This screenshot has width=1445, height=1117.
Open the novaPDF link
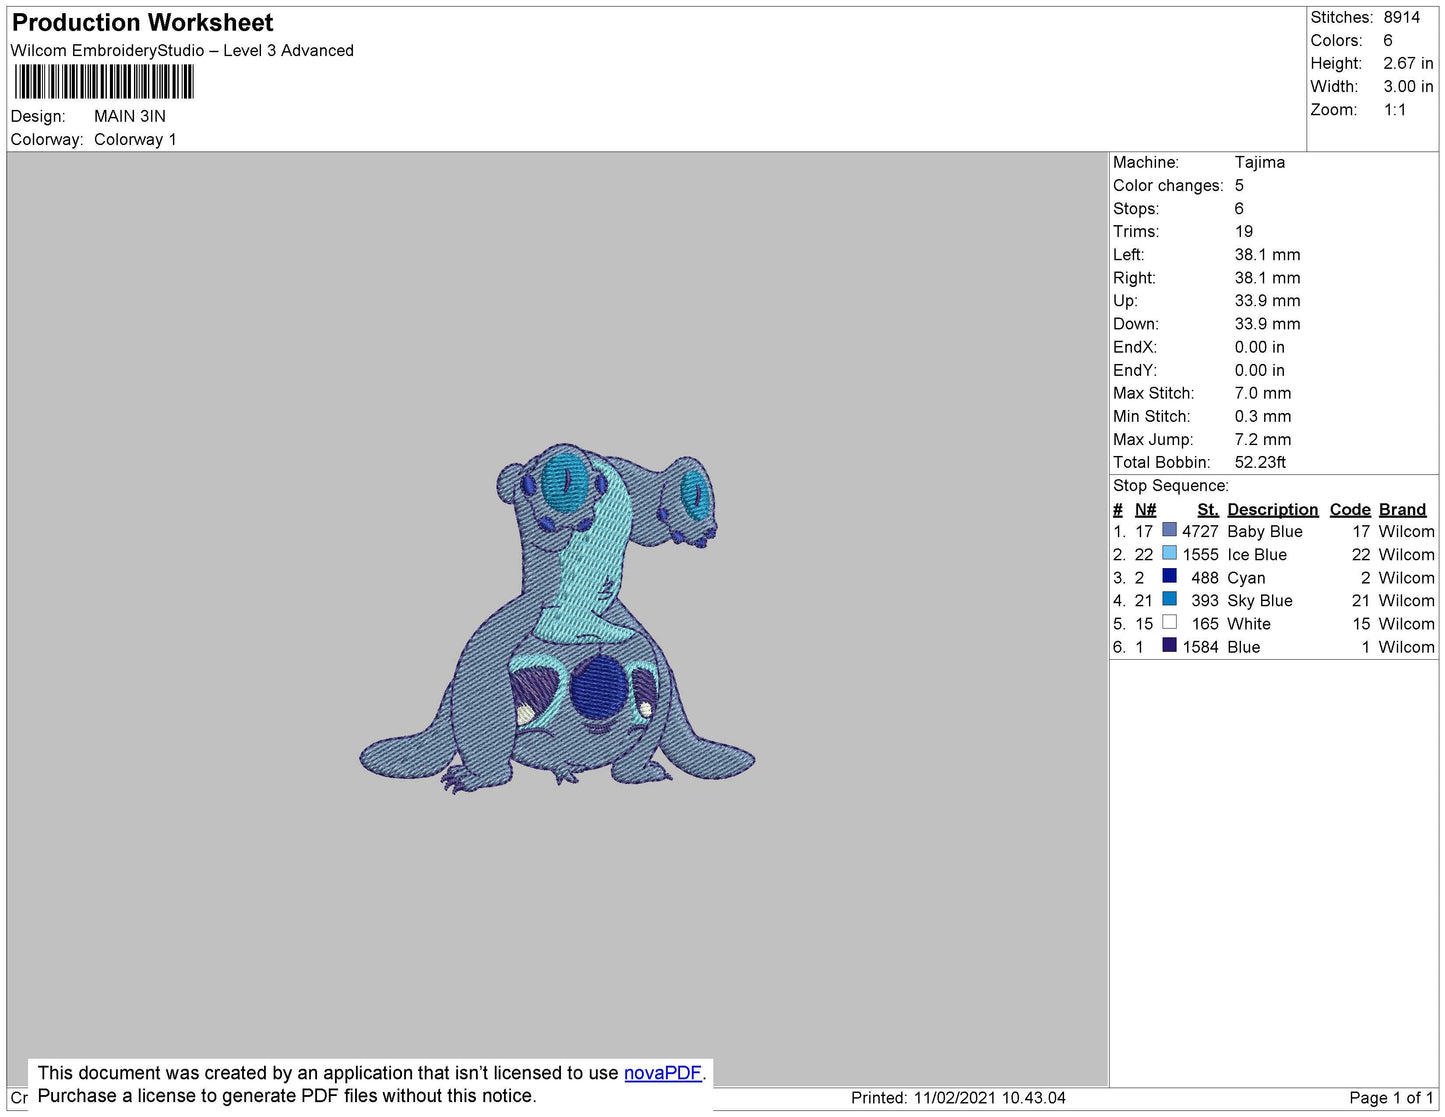click(663, 1073)
